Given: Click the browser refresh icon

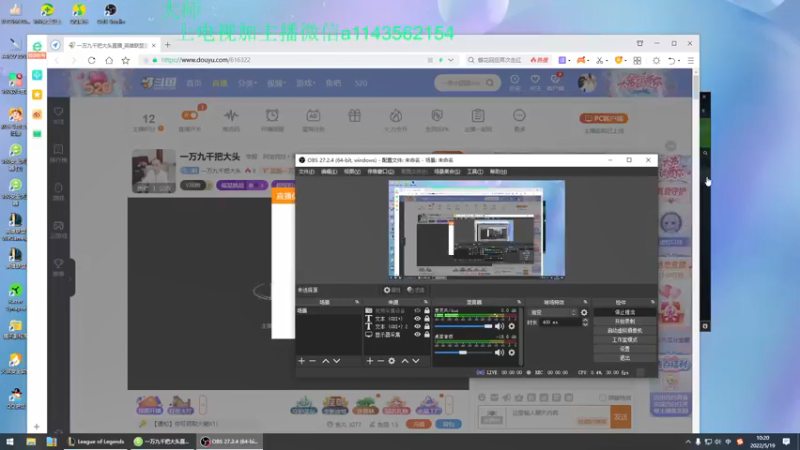Looking at the screenshot, I should coord(92,60).
